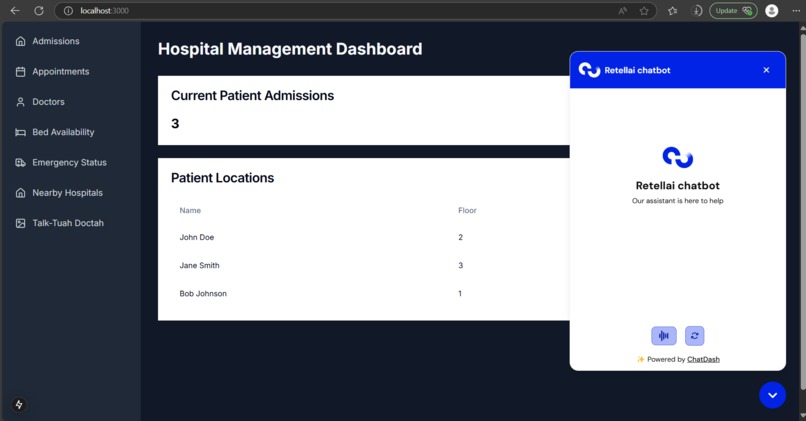Click the Name column header

tap(190, 210)
